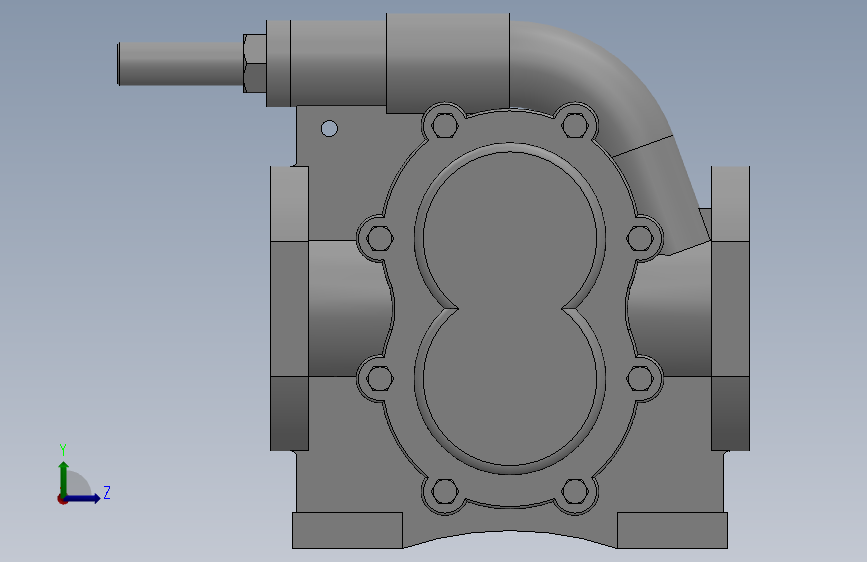
Task: Select the upper-right side hex bolt on the cover
Action: click(640, 238)
